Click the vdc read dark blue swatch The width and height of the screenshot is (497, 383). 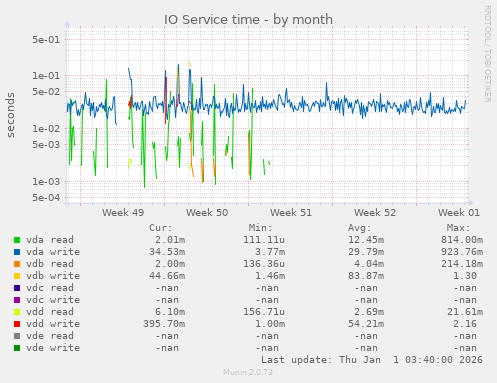(x=17, y=288)
